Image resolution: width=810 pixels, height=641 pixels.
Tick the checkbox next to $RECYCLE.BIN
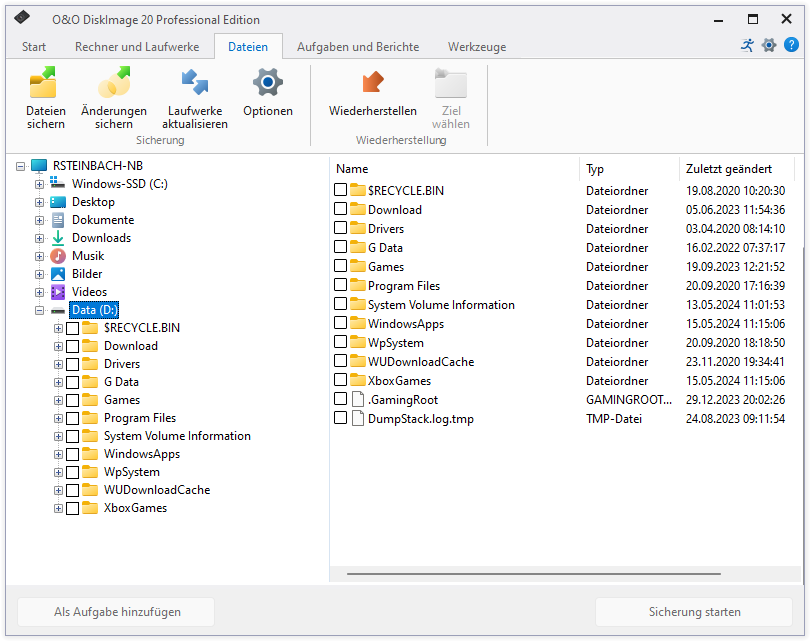[x=340, y=190]
